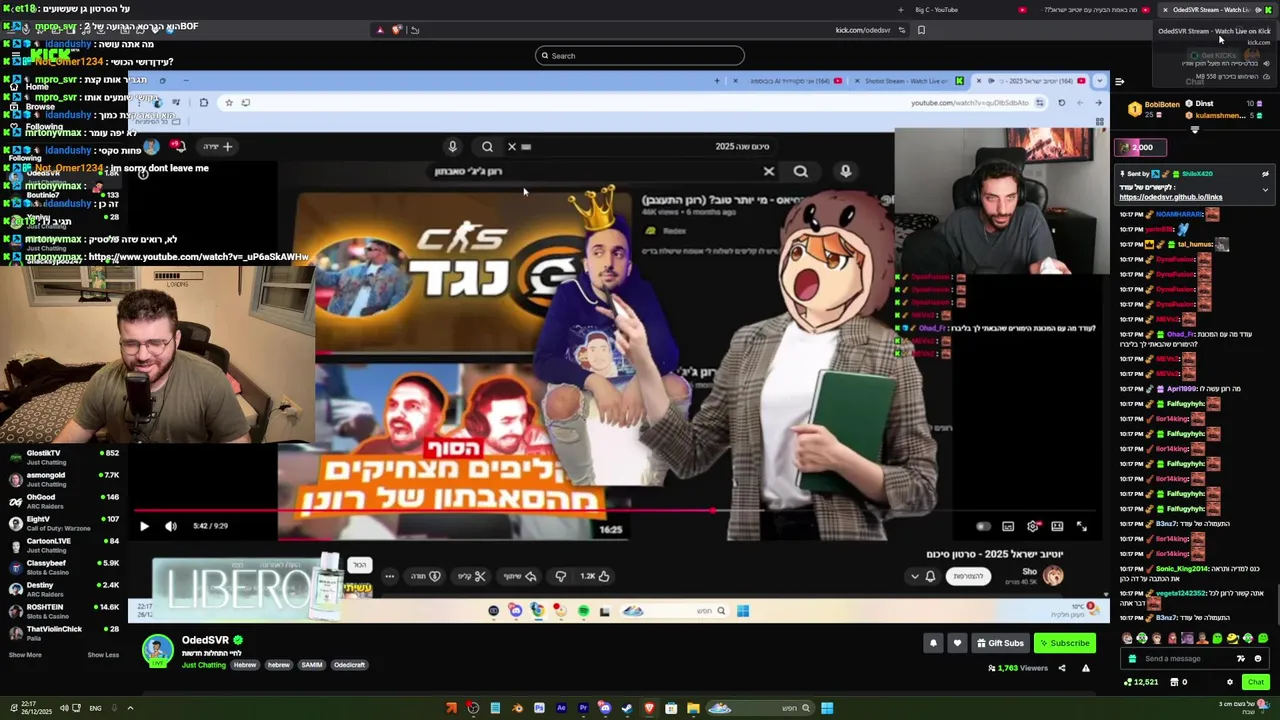Open Discord from the taskbar
Viewport: 1280px width, 720px height.
click(x=605, y=708)
